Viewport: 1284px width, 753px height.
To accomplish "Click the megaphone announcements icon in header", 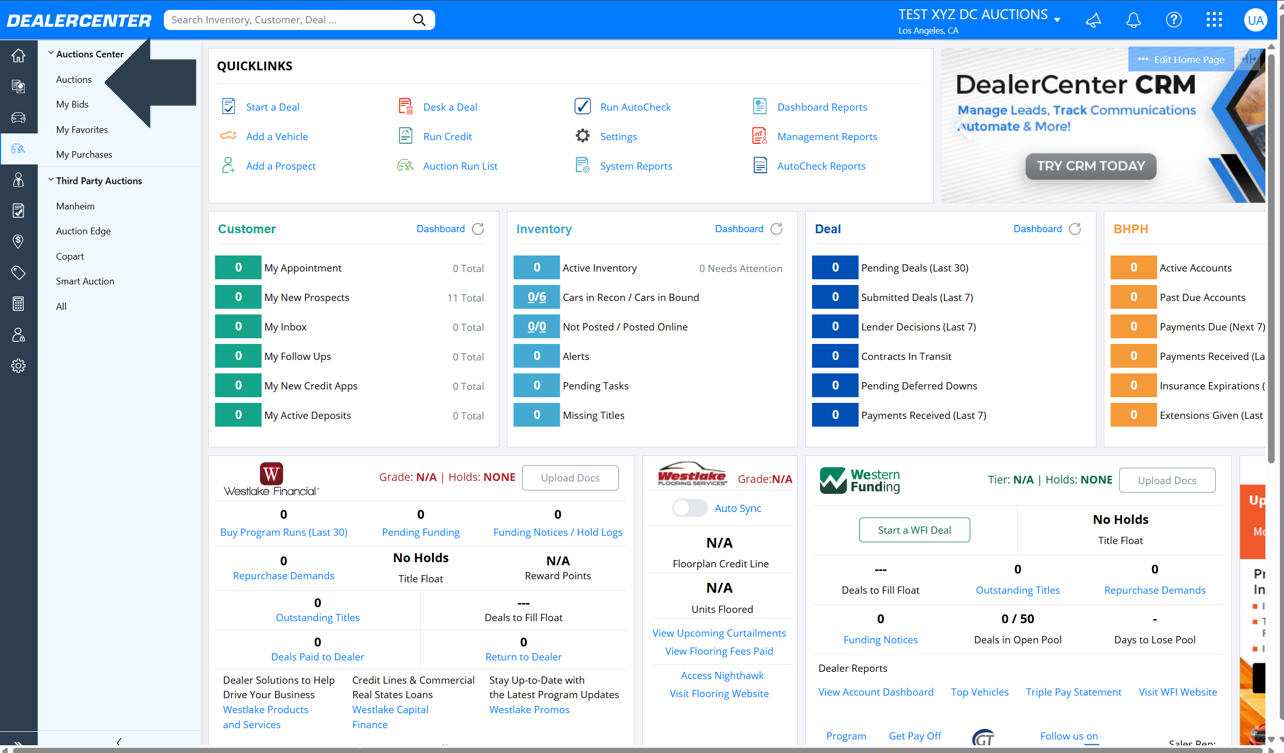I will 1093,20.
